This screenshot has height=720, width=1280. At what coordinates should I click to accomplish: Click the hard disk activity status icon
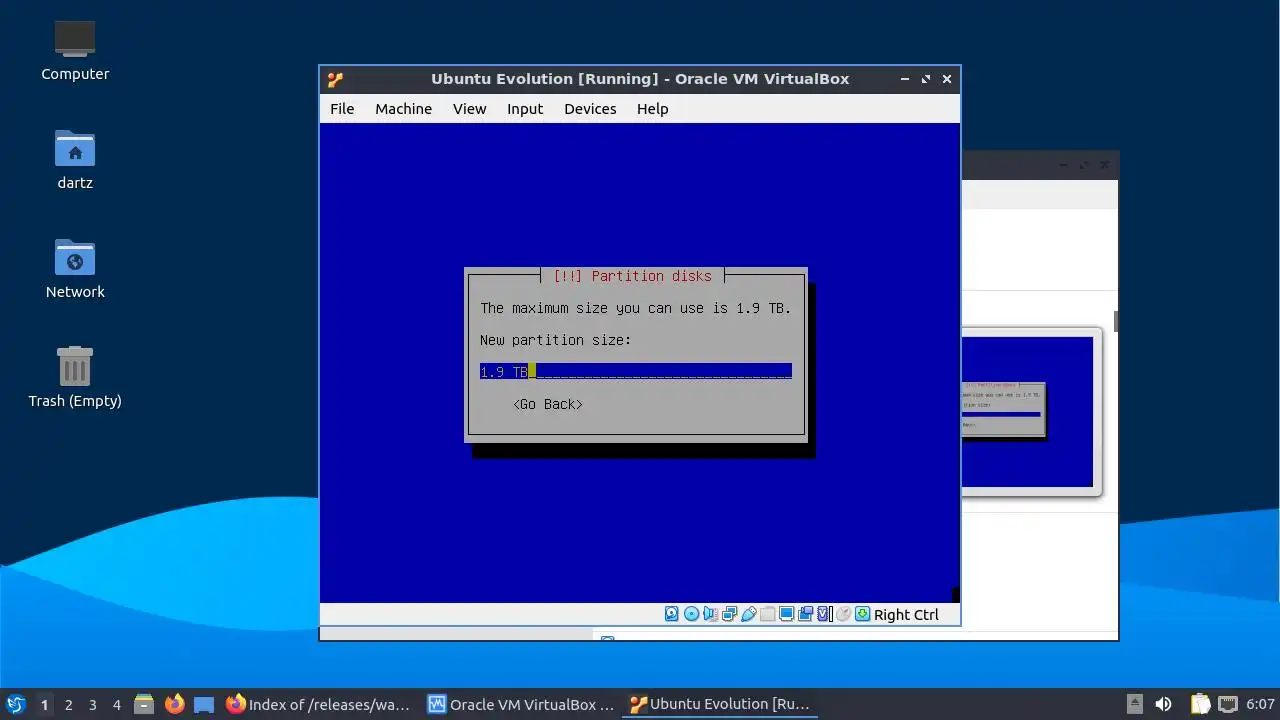tap(671, 614)
